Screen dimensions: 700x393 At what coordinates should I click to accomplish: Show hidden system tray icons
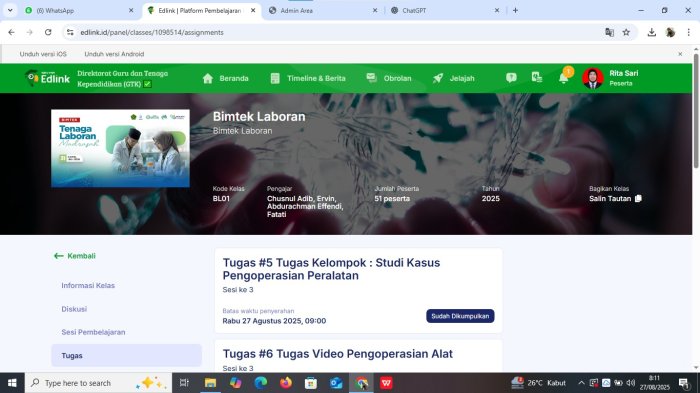(581, 383)
